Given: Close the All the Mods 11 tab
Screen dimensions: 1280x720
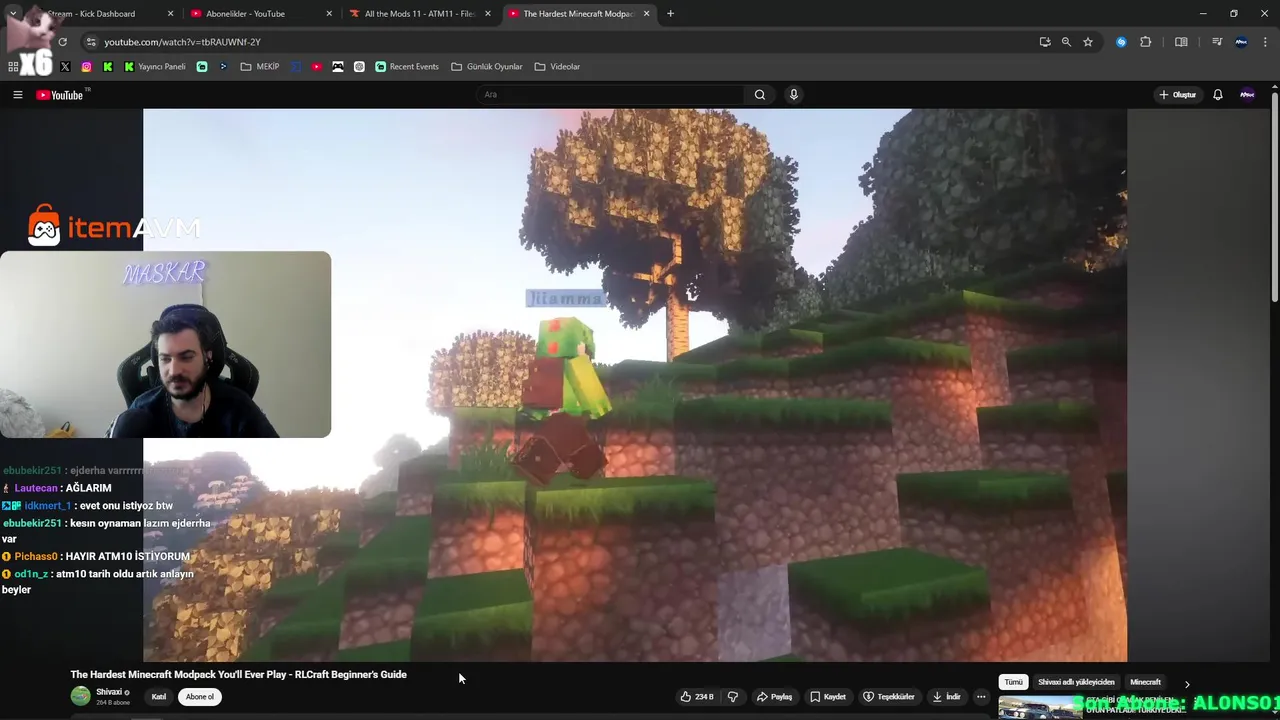Looking at the screenshot, I should pyautogui.click(x=488, y=14).
